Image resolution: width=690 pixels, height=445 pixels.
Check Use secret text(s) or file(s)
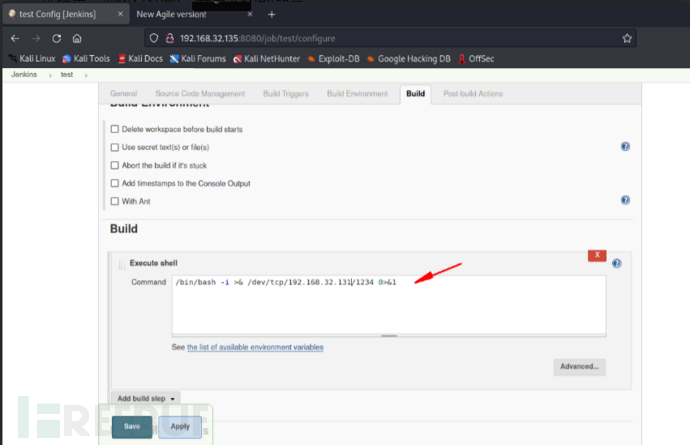coord(115,147)
